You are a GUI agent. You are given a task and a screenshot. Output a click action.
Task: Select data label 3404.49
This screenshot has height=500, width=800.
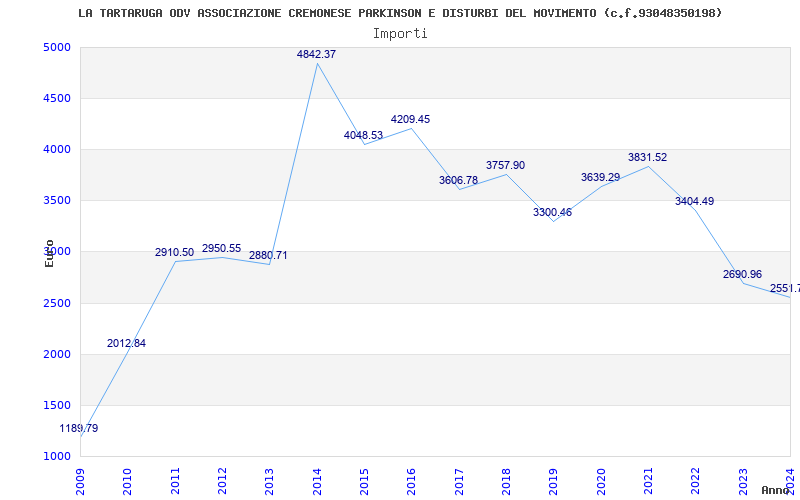694,201
